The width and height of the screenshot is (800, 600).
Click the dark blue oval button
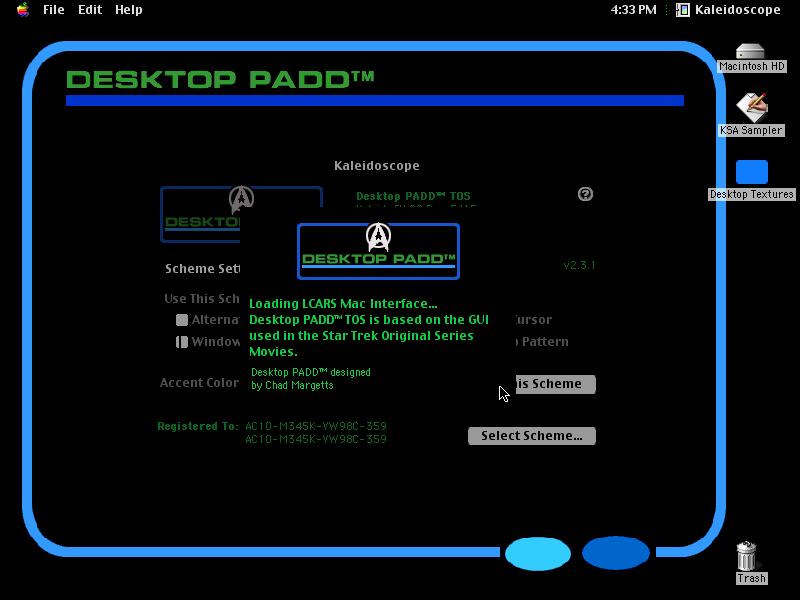click(x=616, y=553)
